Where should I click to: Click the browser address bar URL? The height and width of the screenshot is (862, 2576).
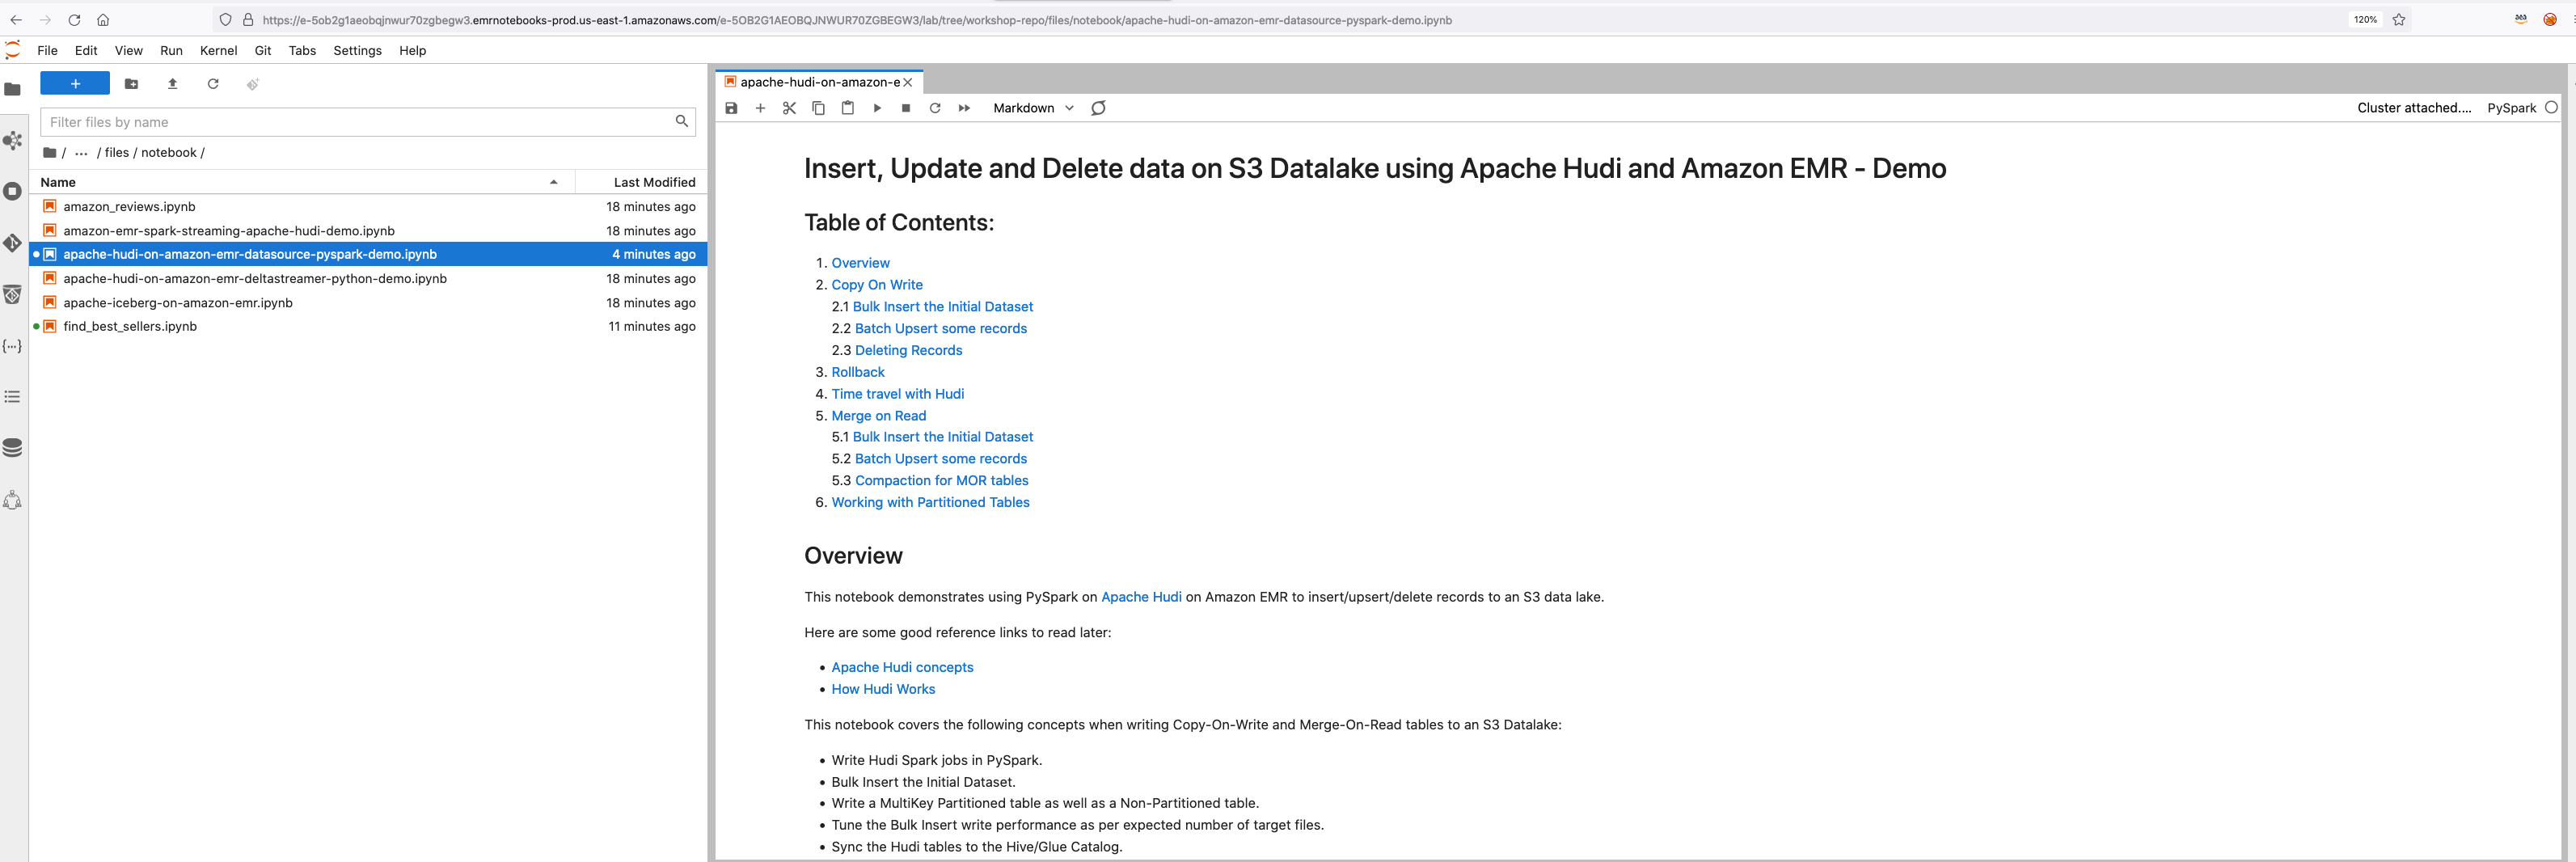856,20
